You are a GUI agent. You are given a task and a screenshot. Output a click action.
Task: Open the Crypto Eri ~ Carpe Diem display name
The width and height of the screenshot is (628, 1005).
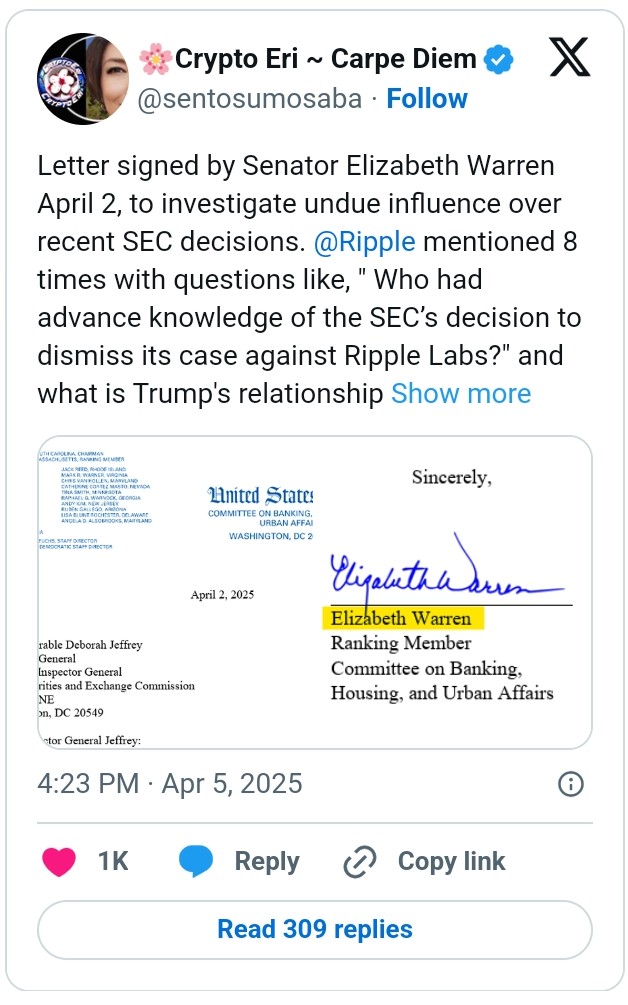click(325, 60)
